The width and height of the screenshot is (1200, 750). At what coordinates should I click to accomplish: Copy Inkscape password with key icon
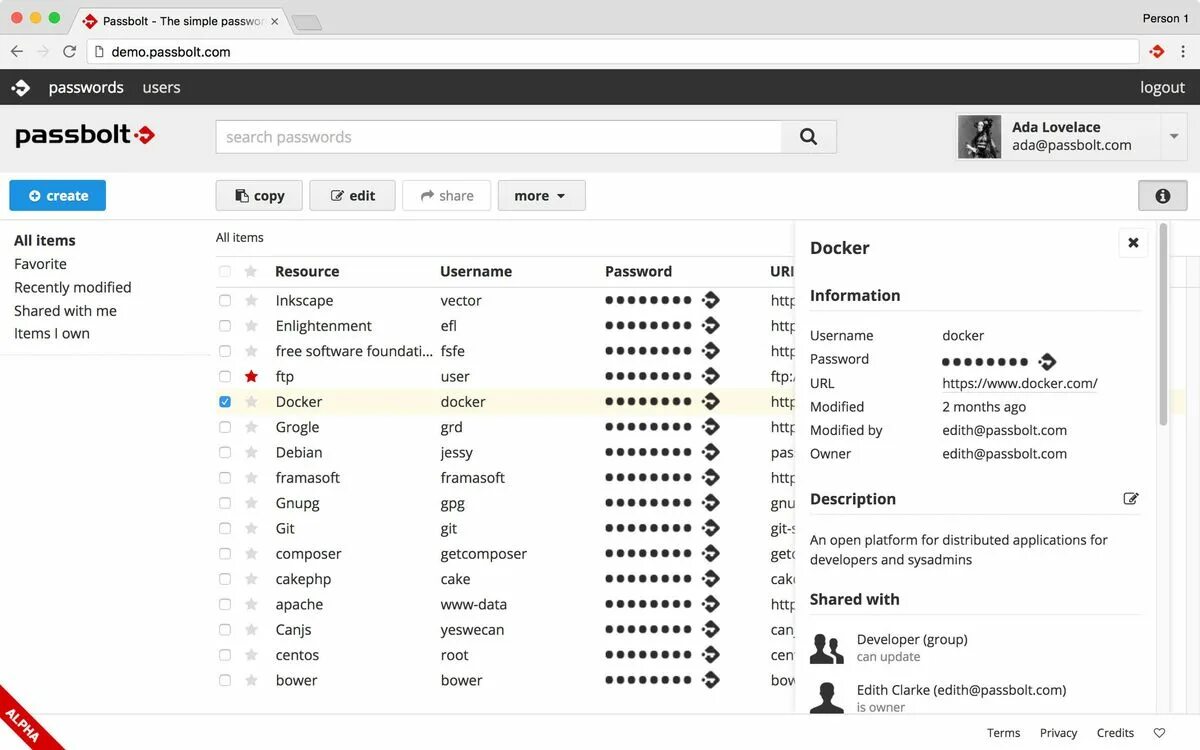711,300
